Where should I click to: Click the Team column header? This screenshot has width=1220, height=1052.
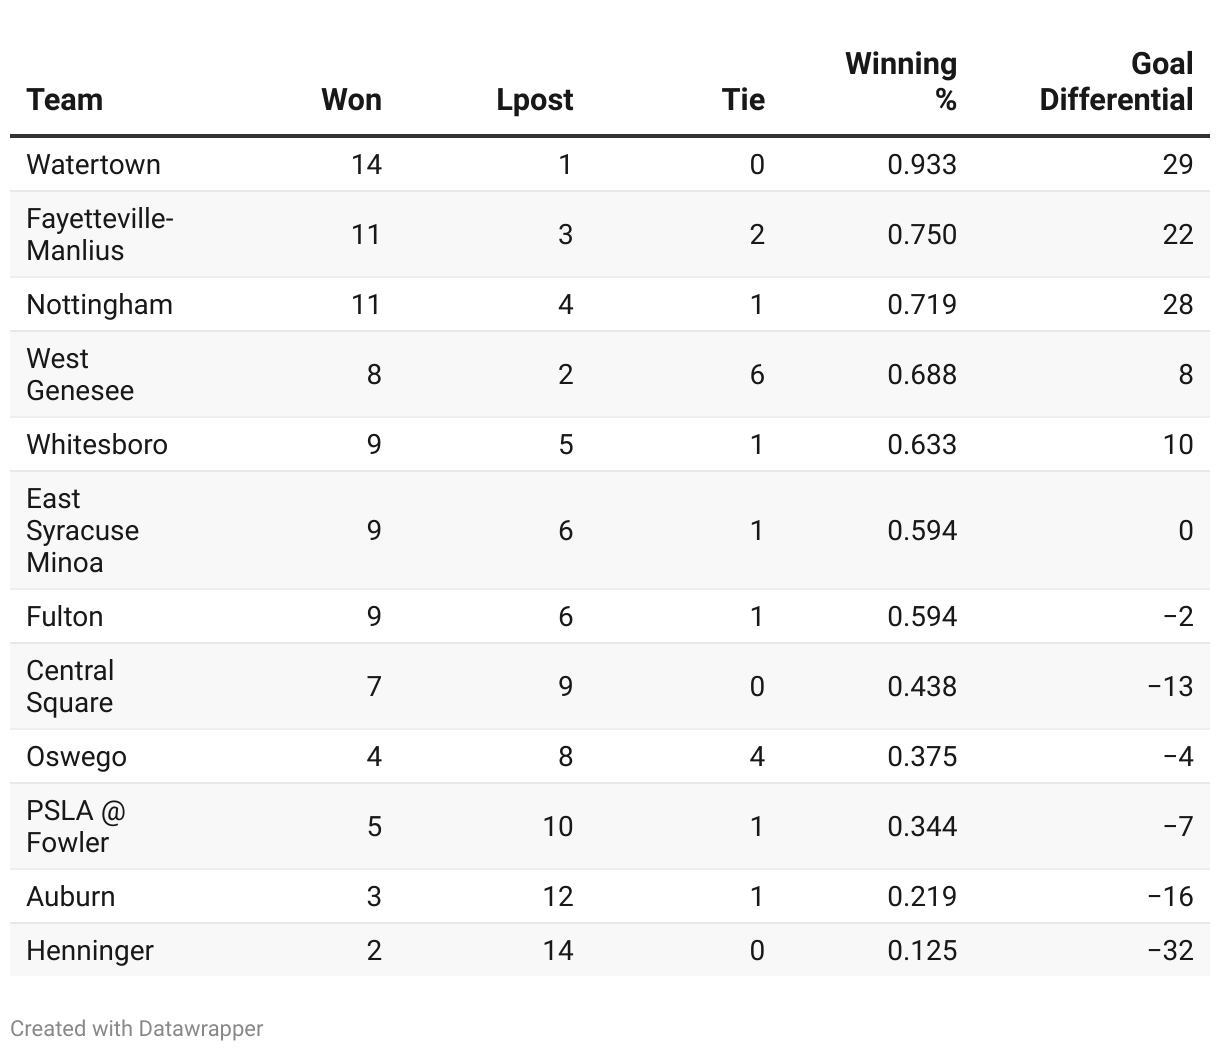[65, 100]
